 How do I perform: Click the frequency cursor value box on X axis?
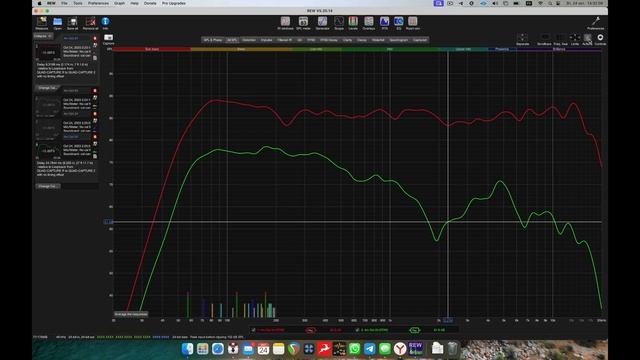(x=448, y=320)
